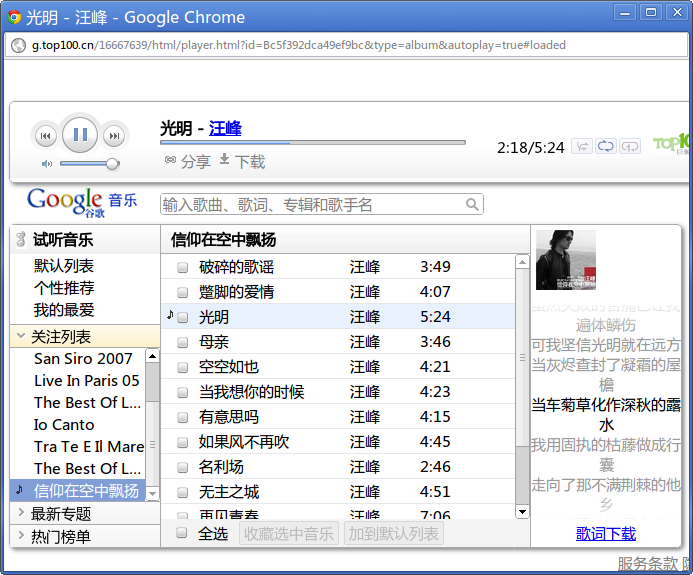Click the song list scroll-down arrow
This screenshot has width=693, height=575.
point(522,512)
